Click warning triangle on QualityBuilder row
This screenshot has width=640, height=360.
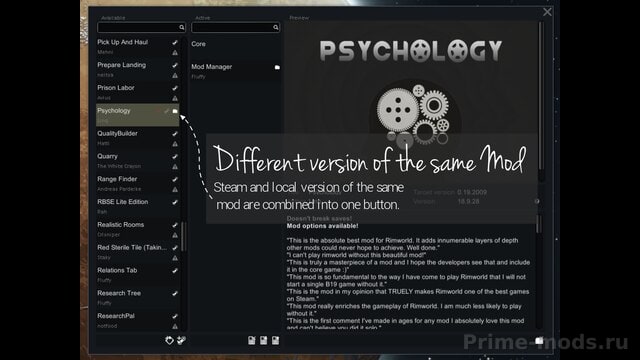tap(175, 144)
